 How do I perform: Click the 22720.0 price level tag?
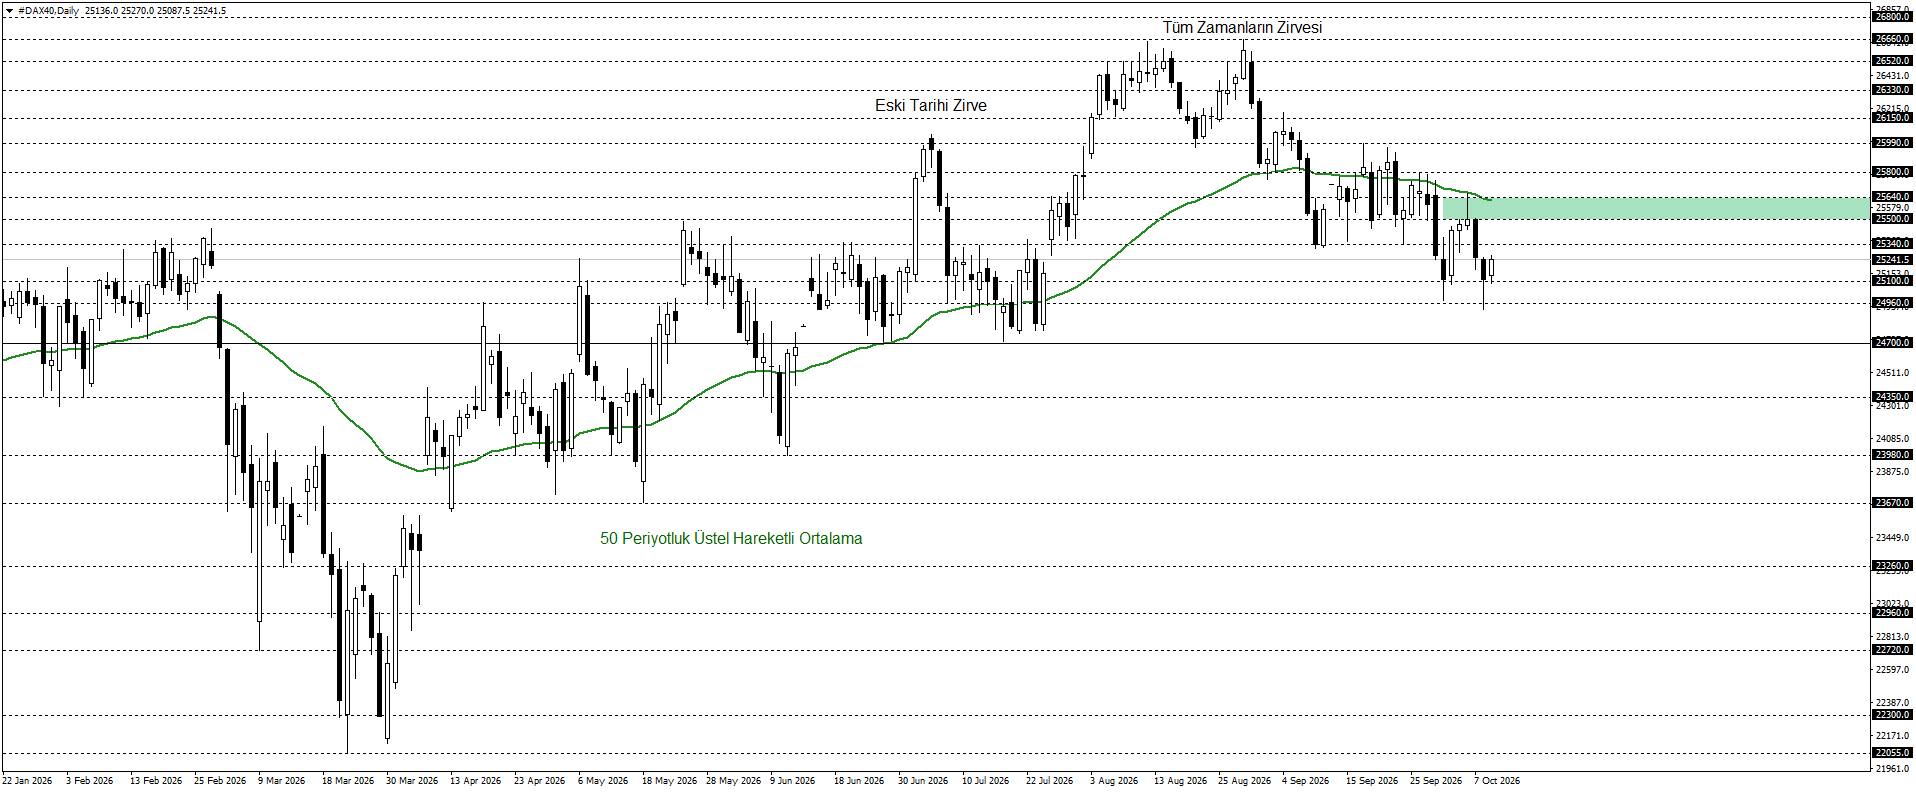(1892, 650)
